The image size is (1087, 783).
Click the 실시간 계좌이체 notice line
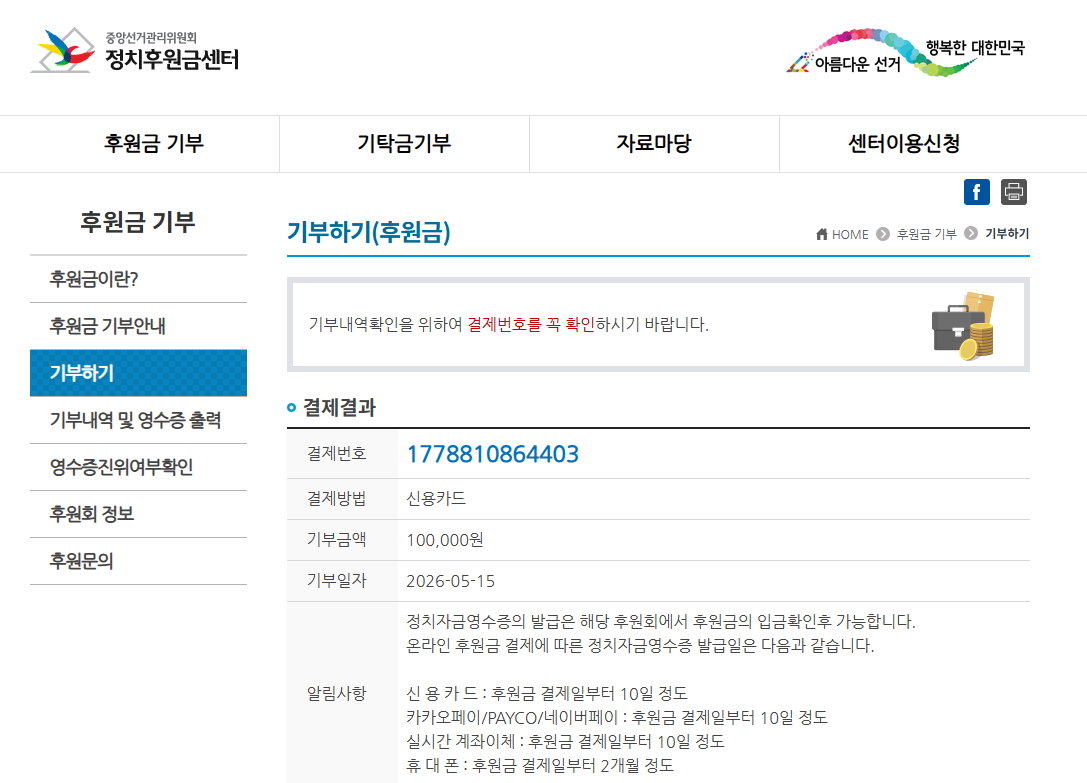(565, 741)
